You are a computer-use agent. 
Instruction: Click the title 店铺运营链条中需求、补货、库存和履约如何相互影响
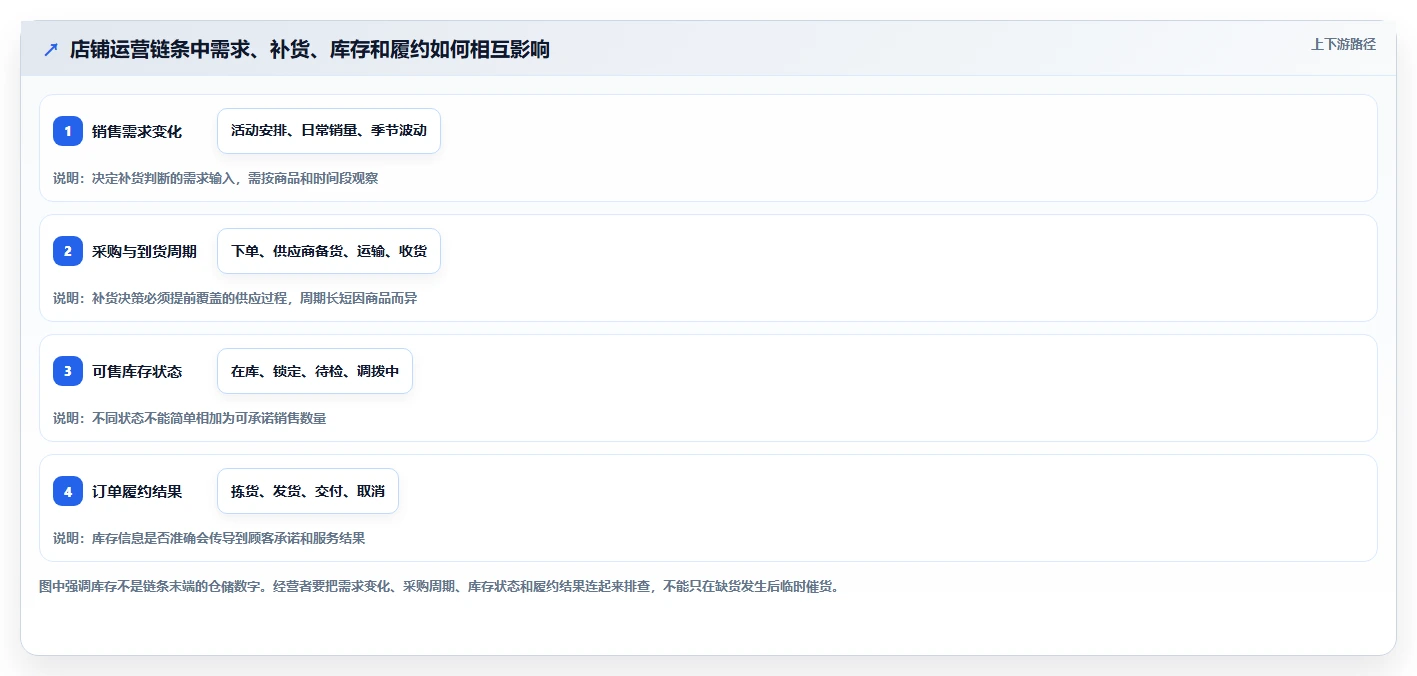(x=310, y=49)
